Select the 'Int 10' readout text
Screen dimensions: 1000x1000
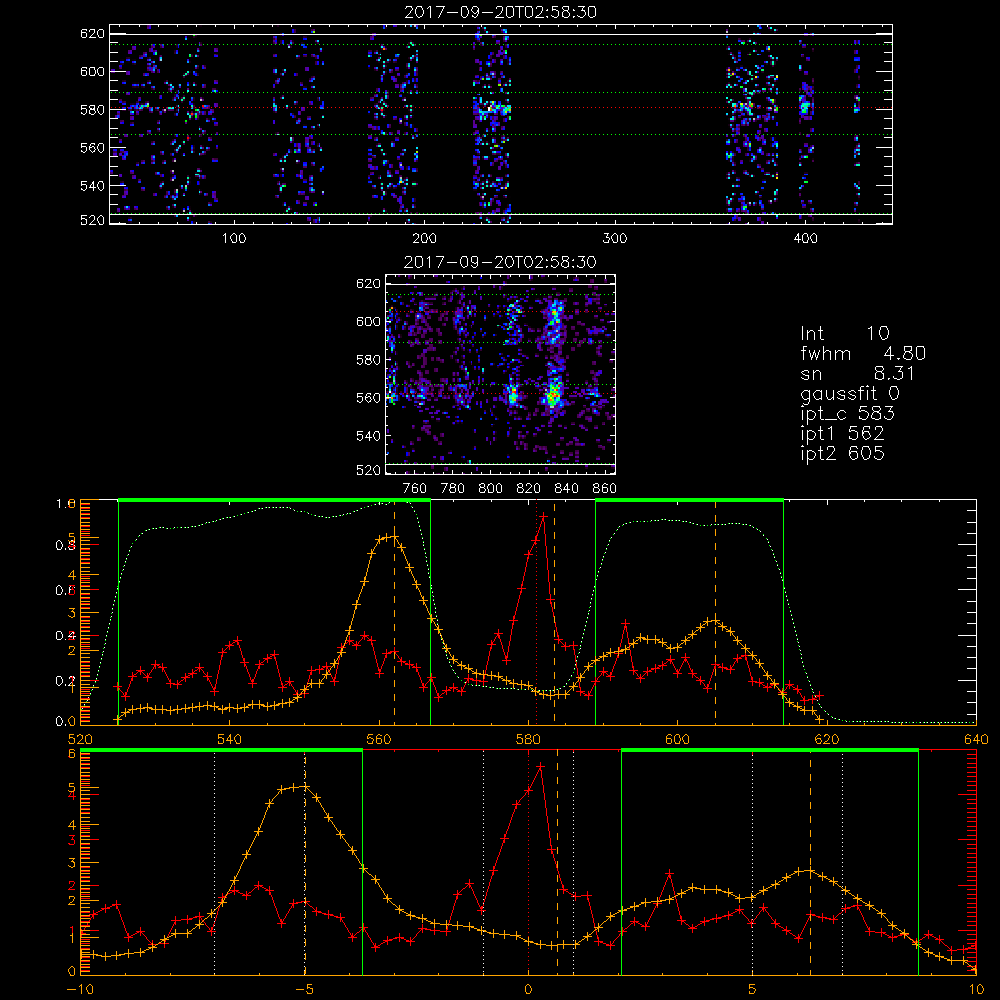(844, 333)
